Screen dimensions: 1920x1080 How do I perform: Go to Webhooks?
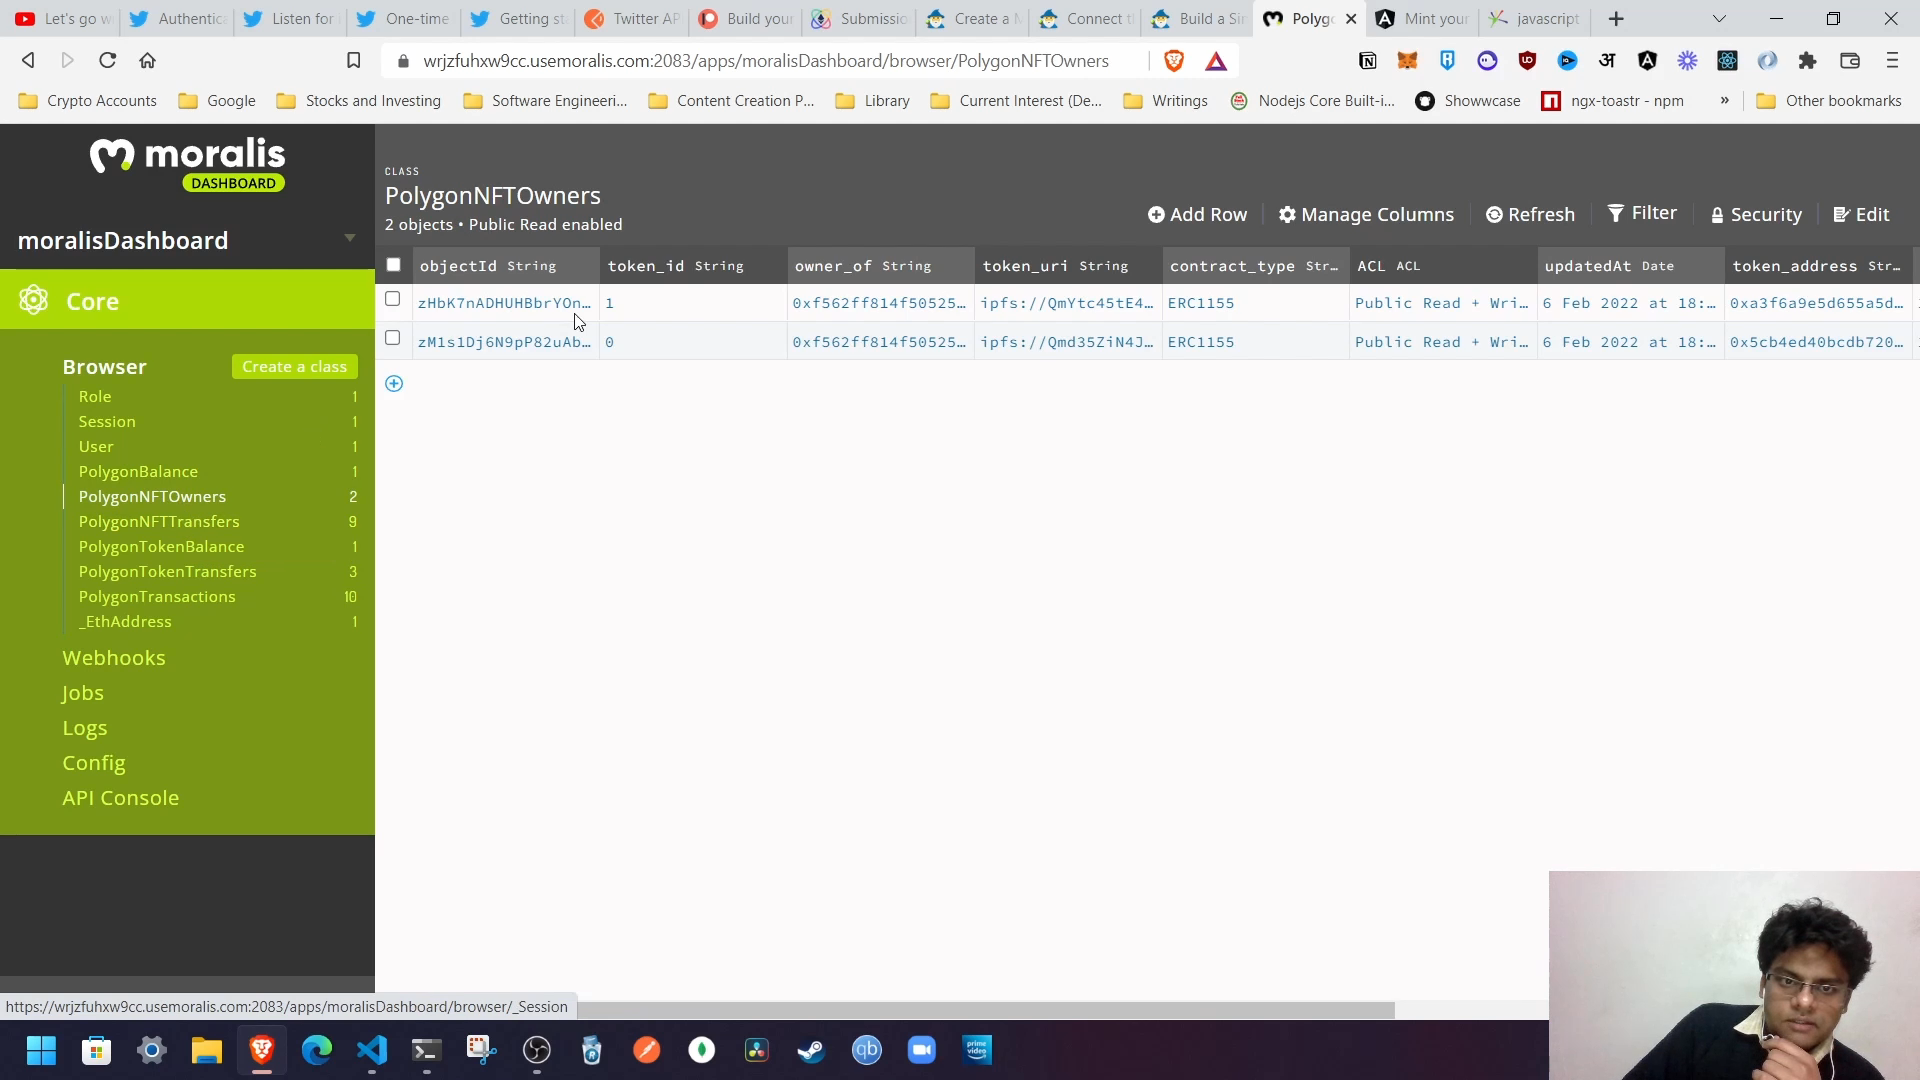point(114,658)
